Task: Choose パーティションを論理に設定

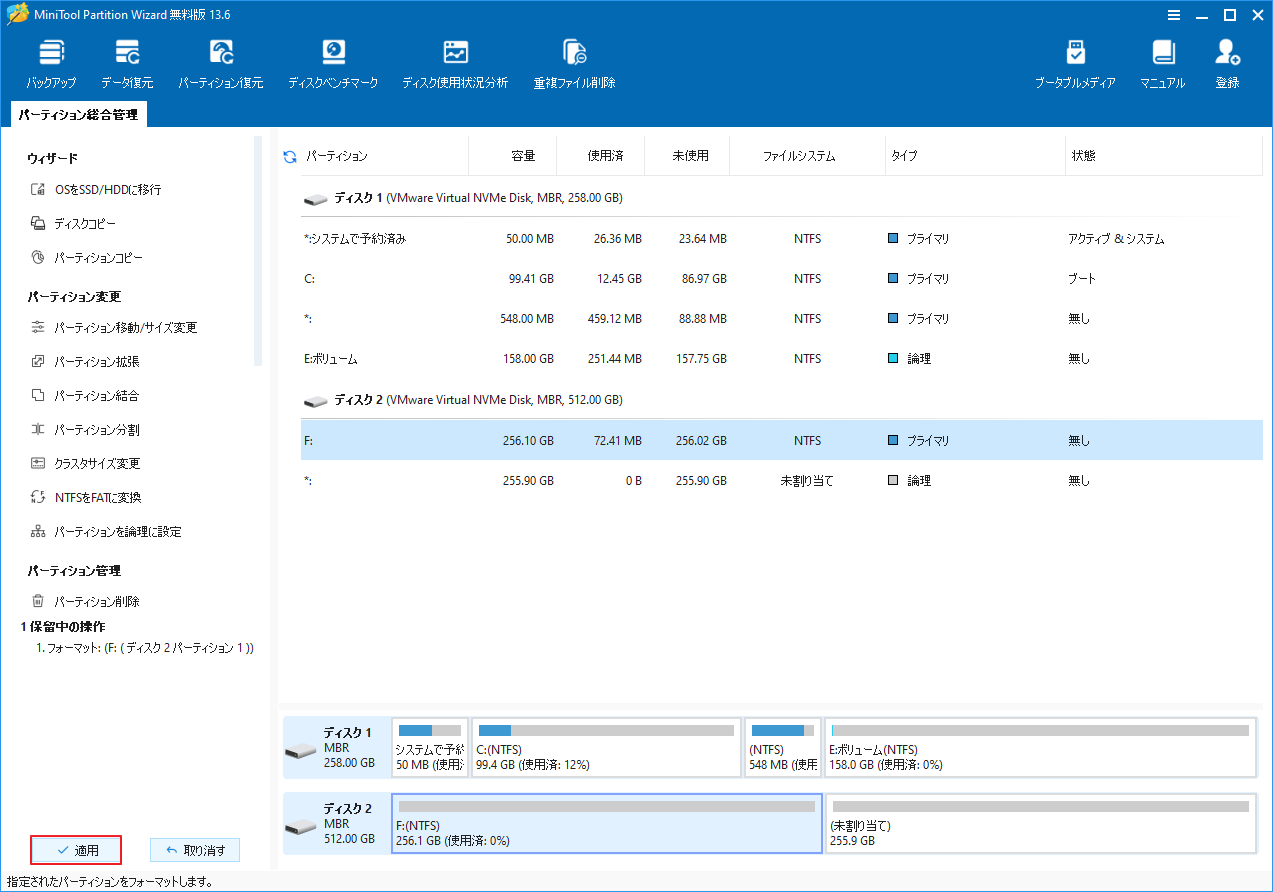Action: tap(106, 532)
